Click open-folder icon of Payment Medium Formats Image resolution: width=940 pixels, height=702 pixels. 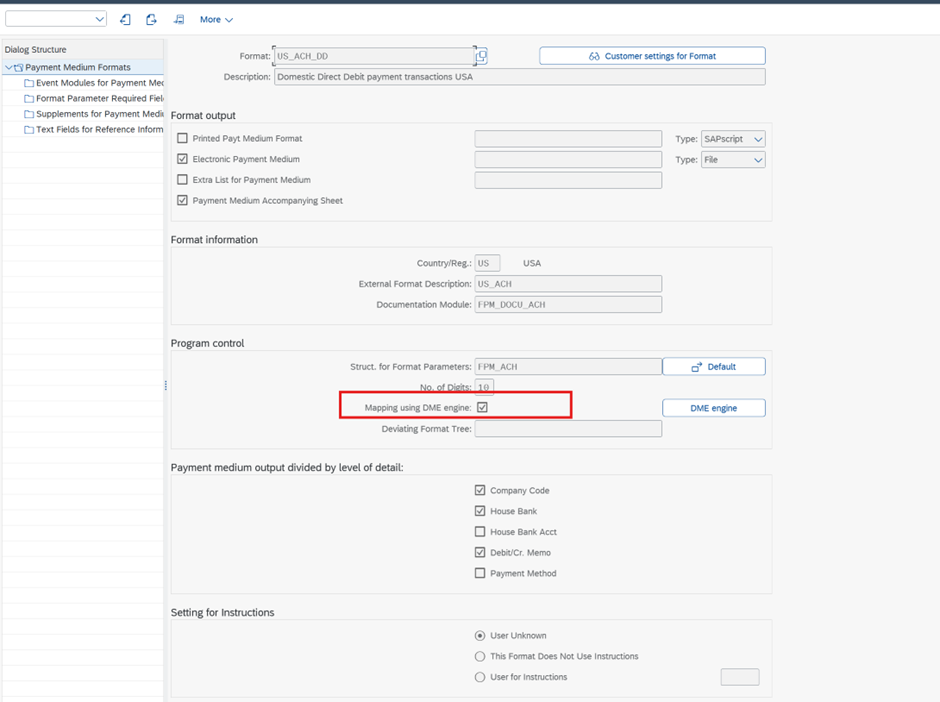coord(19,68)
